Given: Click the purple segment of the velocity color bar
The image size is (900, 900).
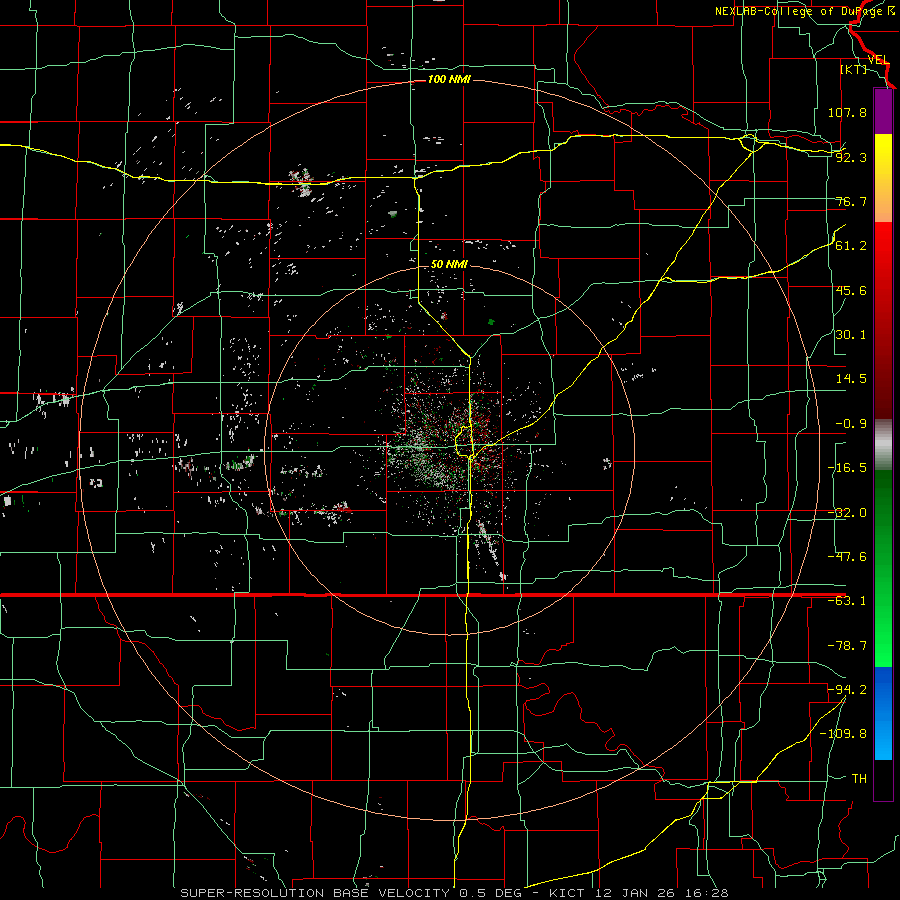Looking at the screenshot, I should 883,112.
